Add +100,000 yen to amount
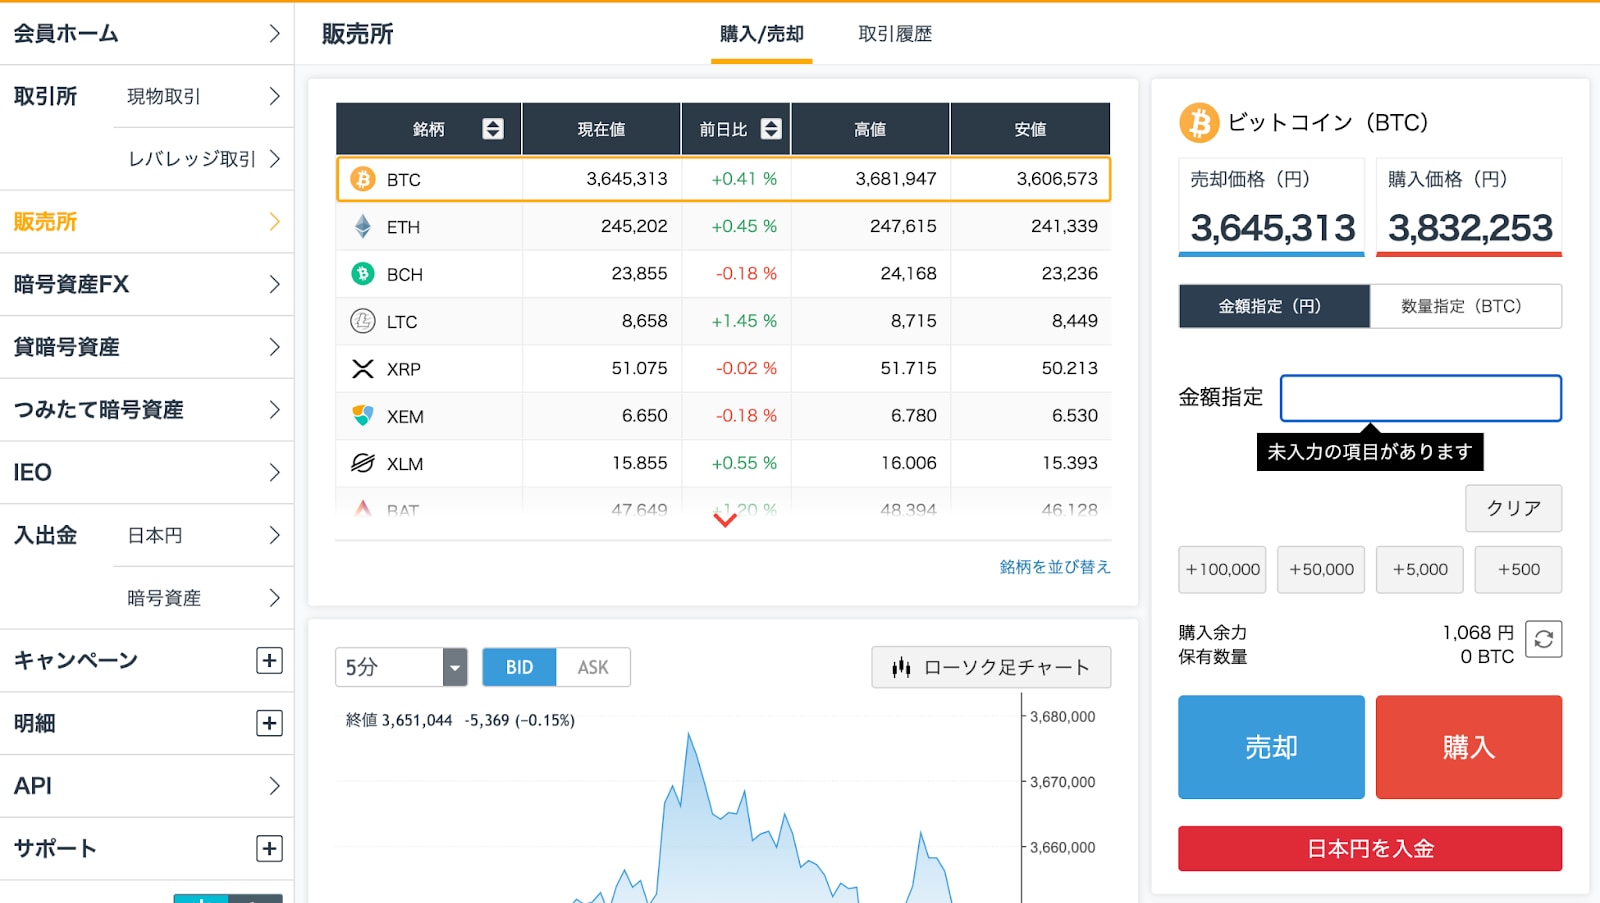This screenshot has width=1600, height=903. pos(1222,569)
